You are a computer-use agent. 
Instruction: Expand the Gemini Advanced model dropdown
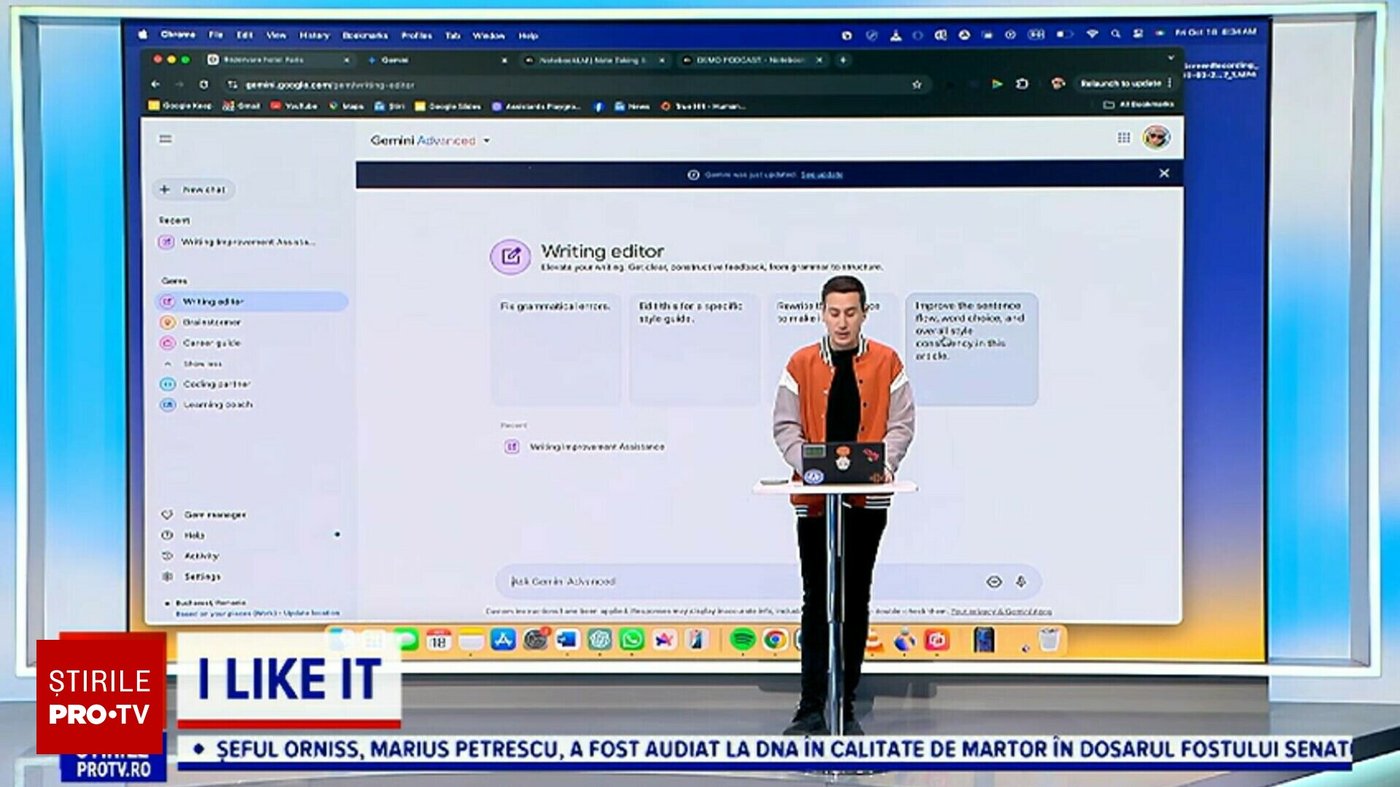coord(430,141)
